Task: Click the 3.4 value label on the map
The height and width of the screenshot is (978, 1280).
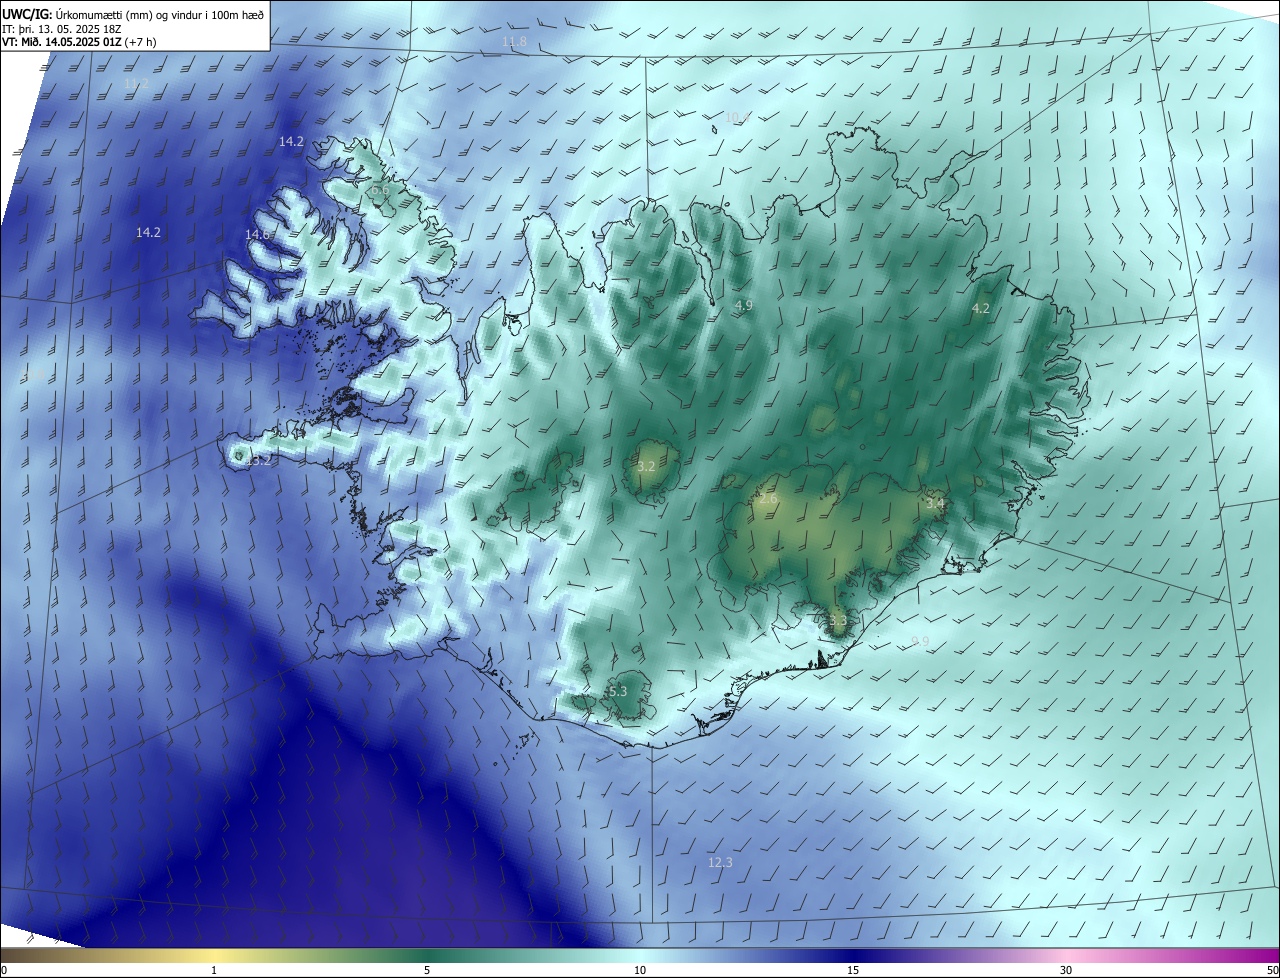Action: 934,504
